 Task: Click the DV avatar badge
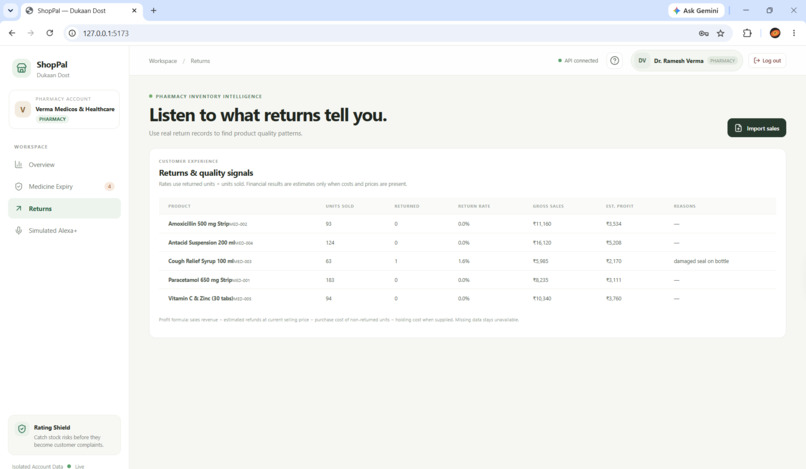tap(642, 61)
